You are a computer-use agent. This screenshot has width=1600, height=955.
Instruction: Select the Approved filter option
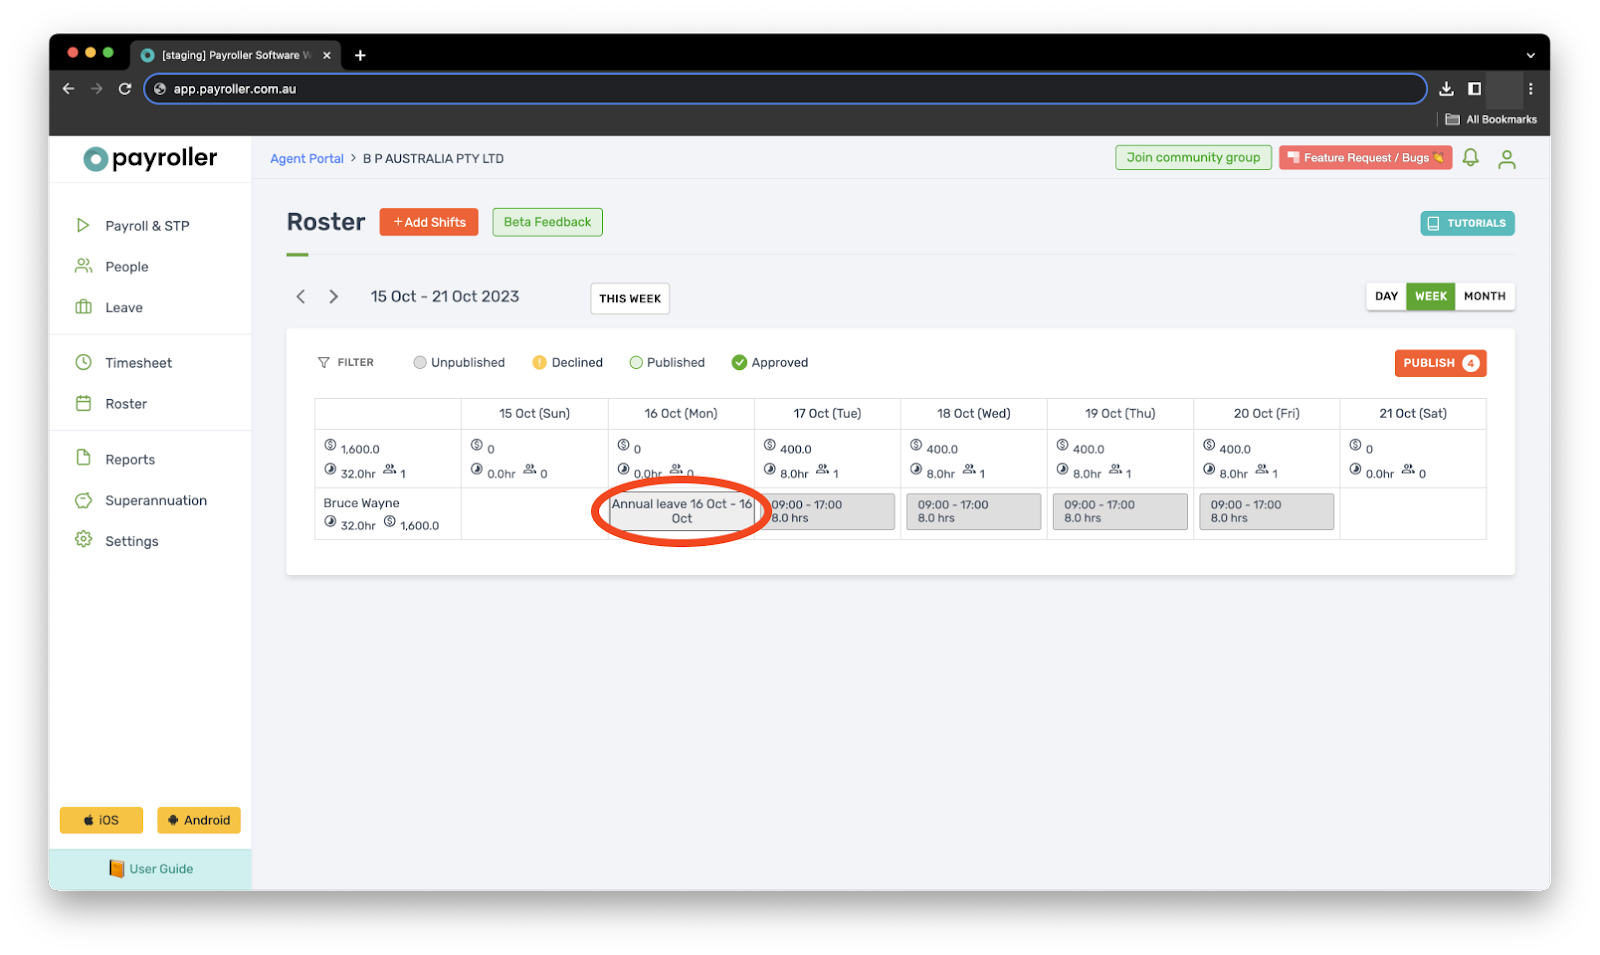coord(739,362)
